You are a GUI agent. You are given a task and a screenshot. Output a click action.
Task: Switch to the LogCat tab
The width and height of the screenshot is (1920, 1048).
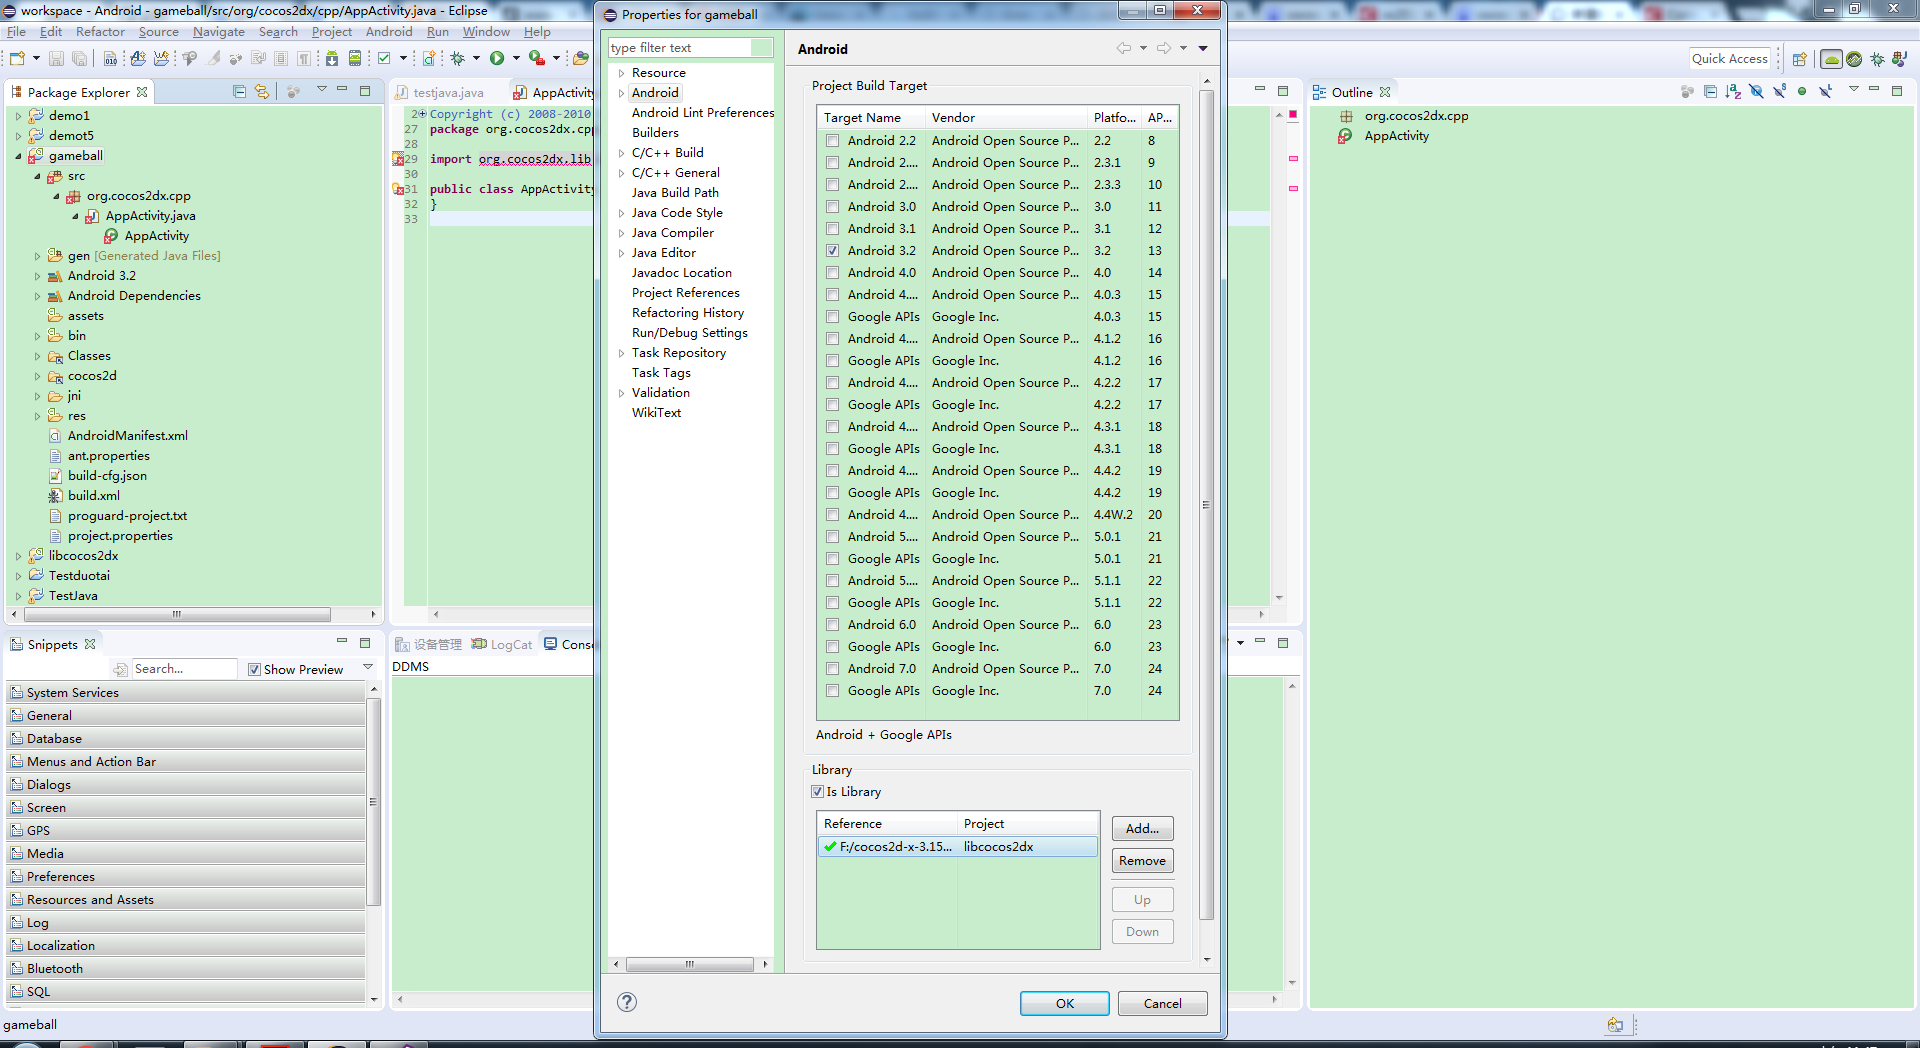[502, 644]
